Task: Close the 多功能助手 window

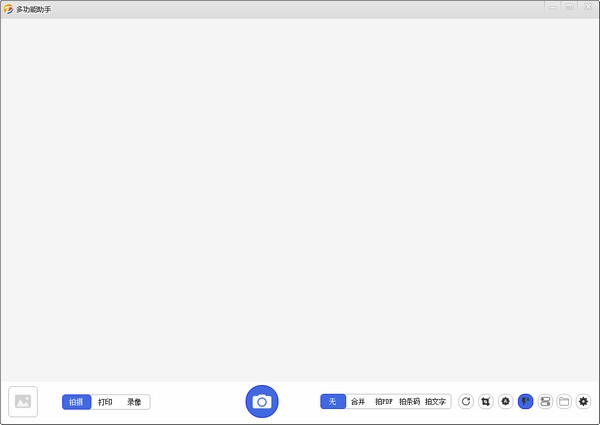Action: [x=589, y=7]
